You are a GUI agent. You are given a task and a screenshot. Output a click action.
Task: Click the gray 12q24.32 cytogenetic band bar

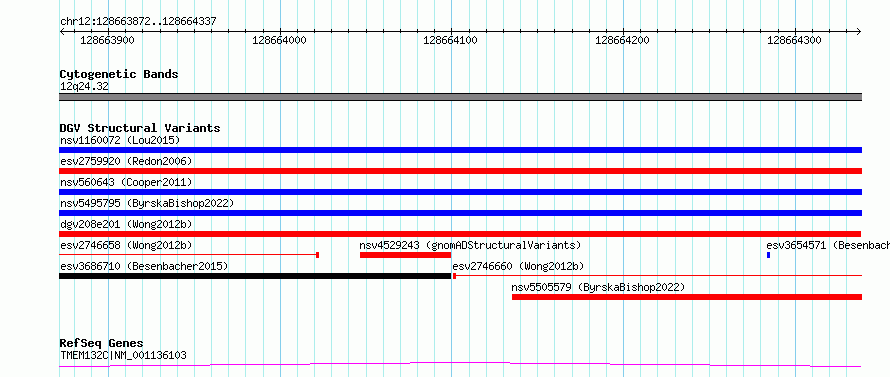pyautogui.click(x=460, y=97)
